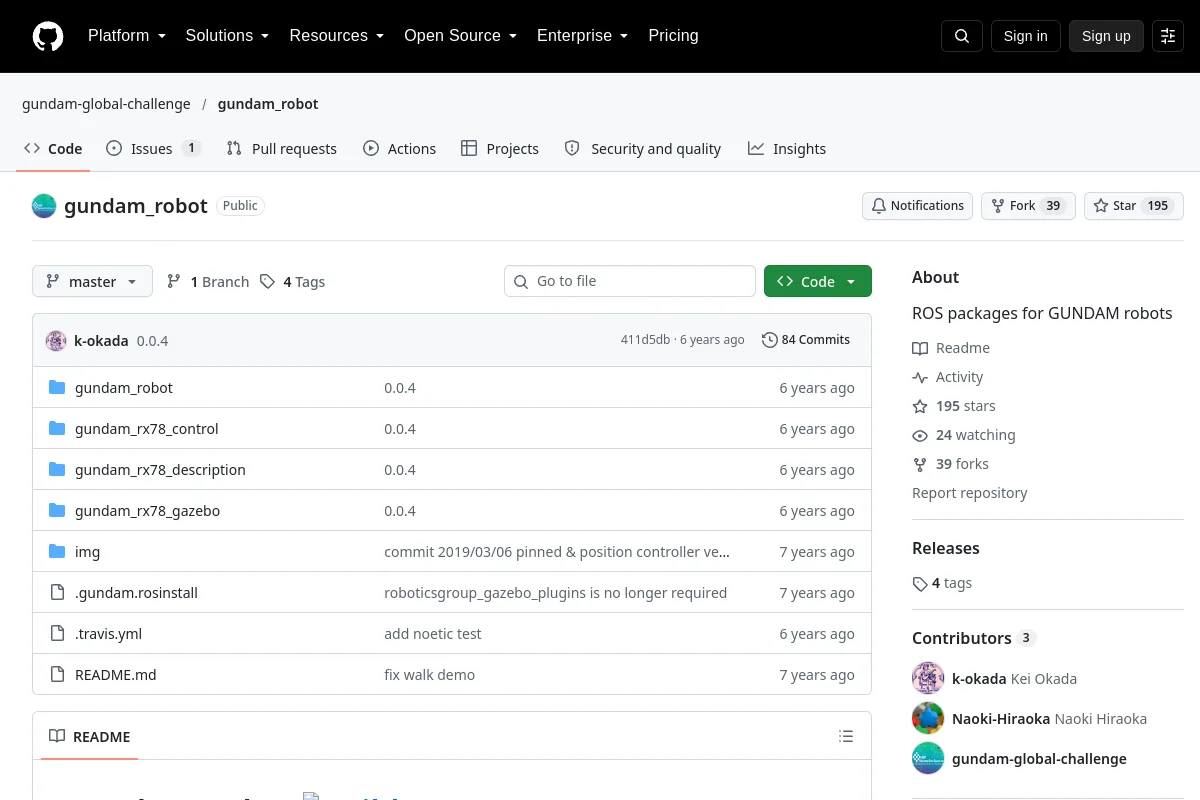Open the Activity link in About
Screen dimensions: 1200x800
(x=948, y=377)
